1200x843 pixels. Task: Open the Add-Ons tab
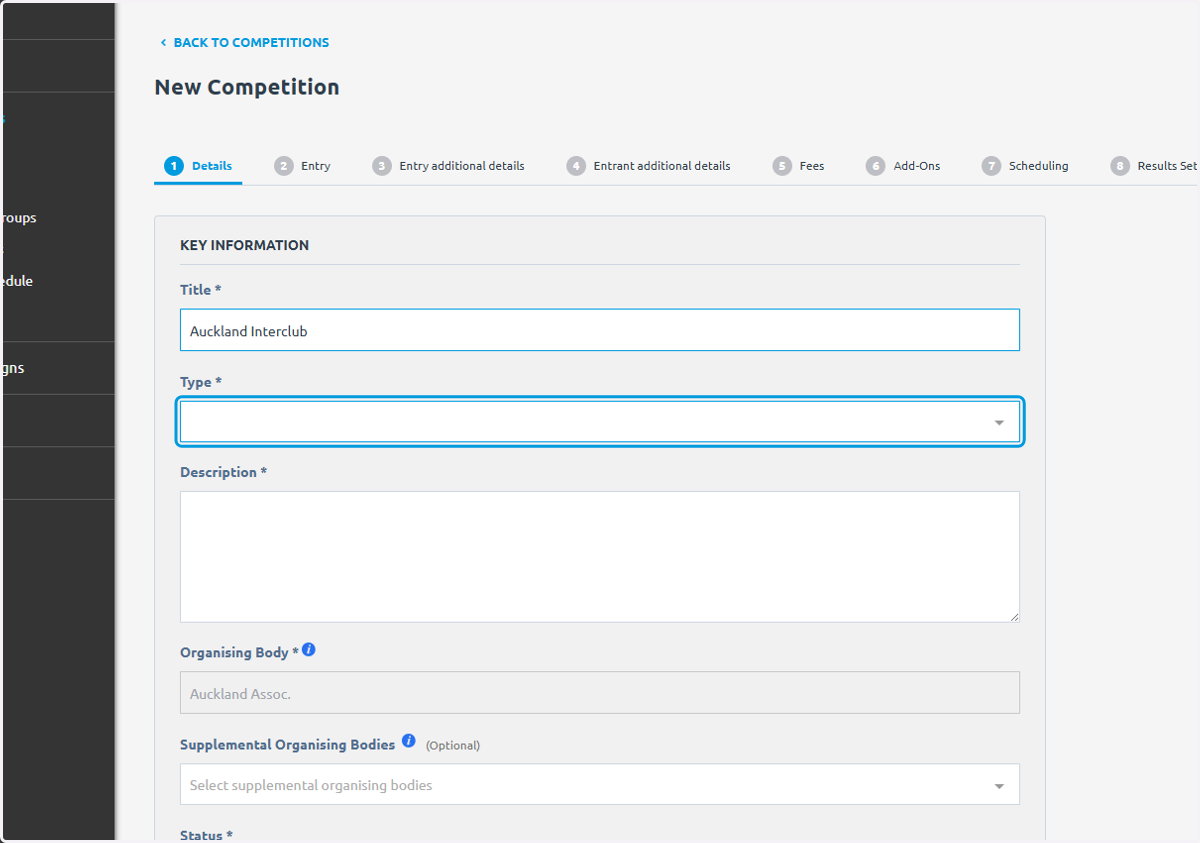[903, 166]
